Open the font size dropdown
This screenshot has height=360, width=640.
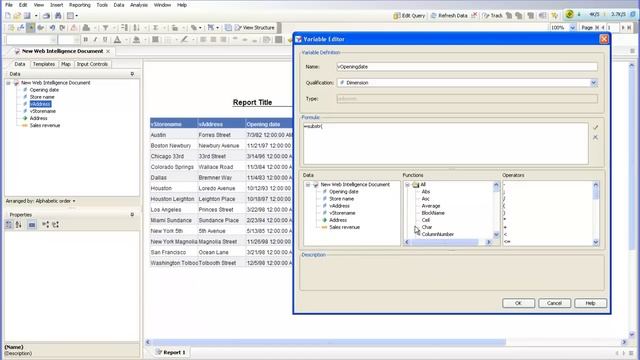pos(76,40)
